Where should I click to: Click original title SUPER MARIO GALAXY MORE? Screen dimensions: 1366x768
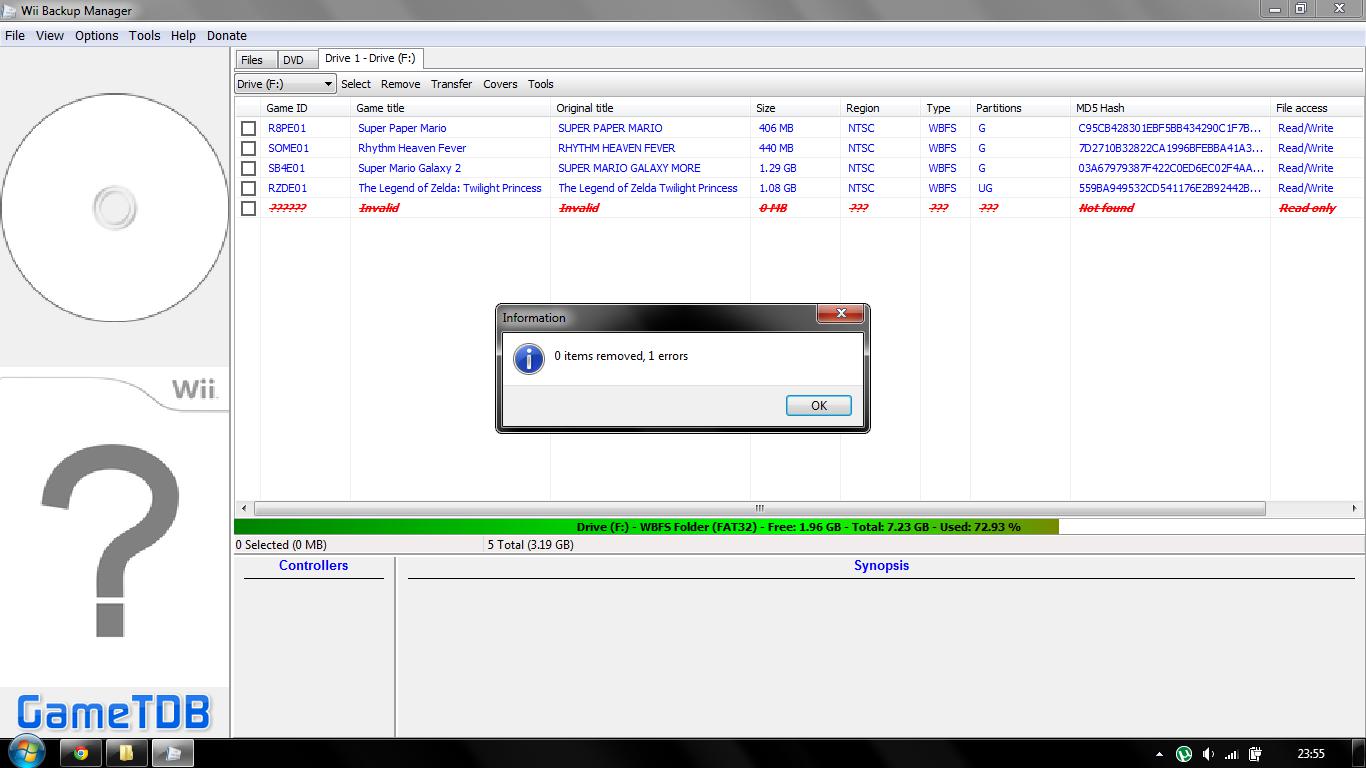point(629,168)
